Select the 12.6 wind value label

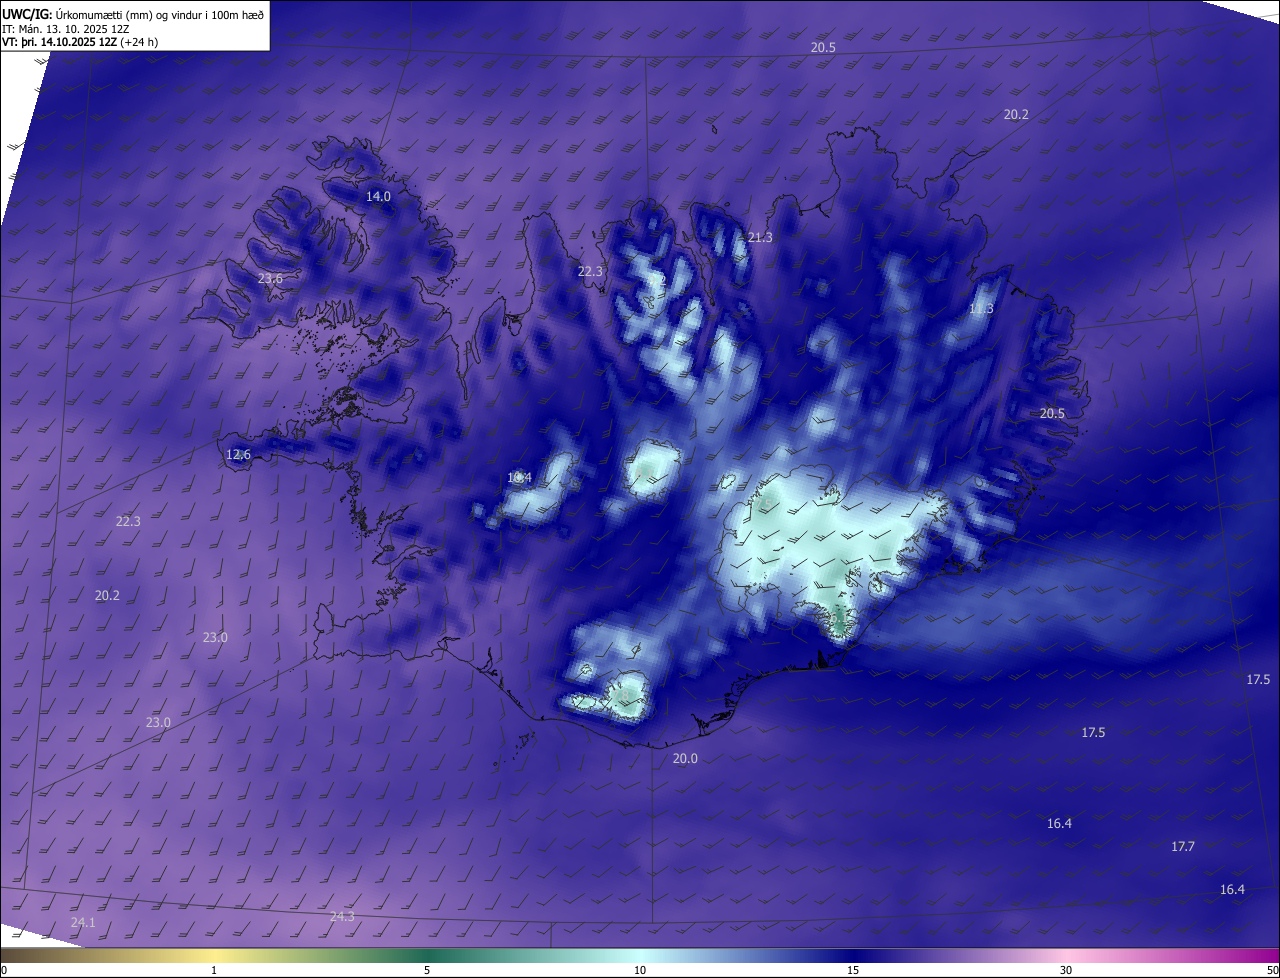(238, 455)
